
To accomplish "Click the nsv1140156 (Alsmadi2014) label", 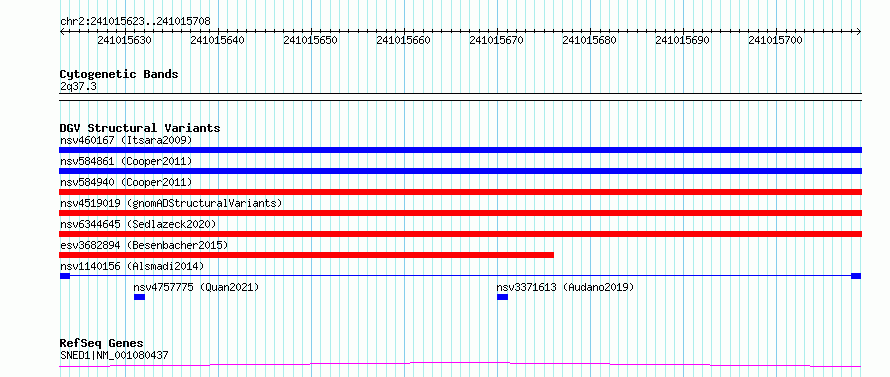I will click(132, 266).
